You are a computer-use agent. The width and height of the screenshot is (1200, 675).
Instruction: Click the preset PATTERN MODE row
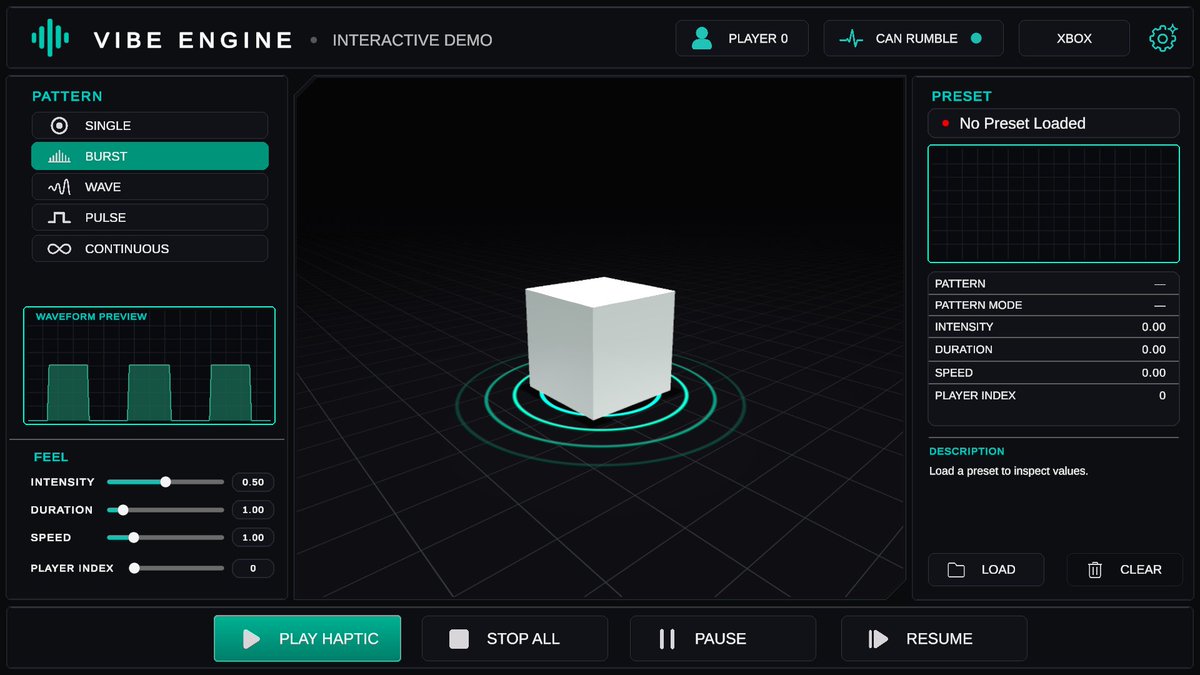pos(1053,305)
